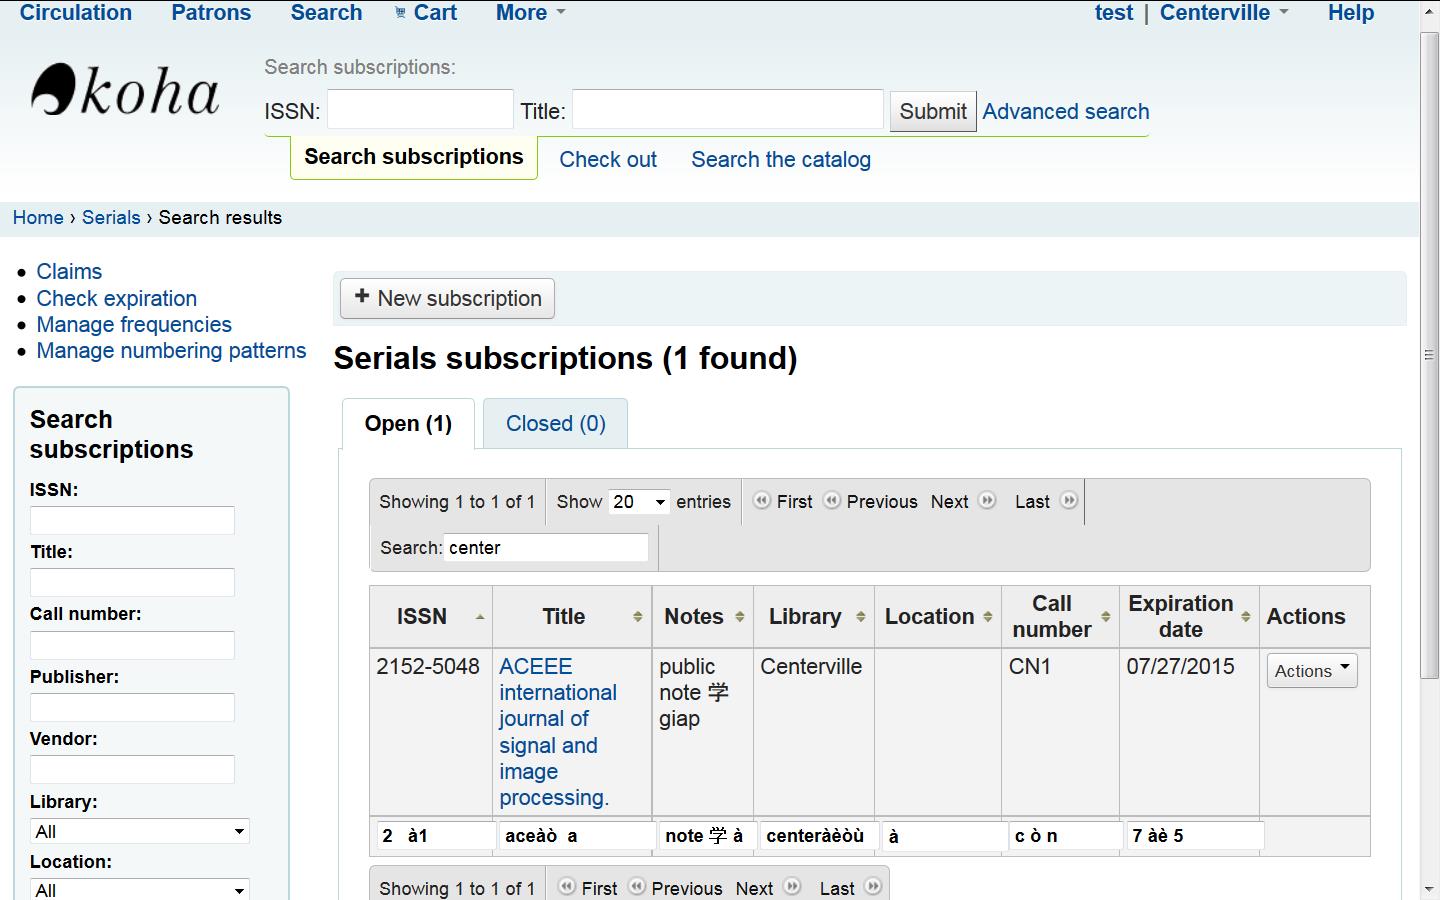Image resolution: width=1440 pixels, height=900 pixels.
Task: Open the Cart from top navigation
Action: [x=426, y=13]
